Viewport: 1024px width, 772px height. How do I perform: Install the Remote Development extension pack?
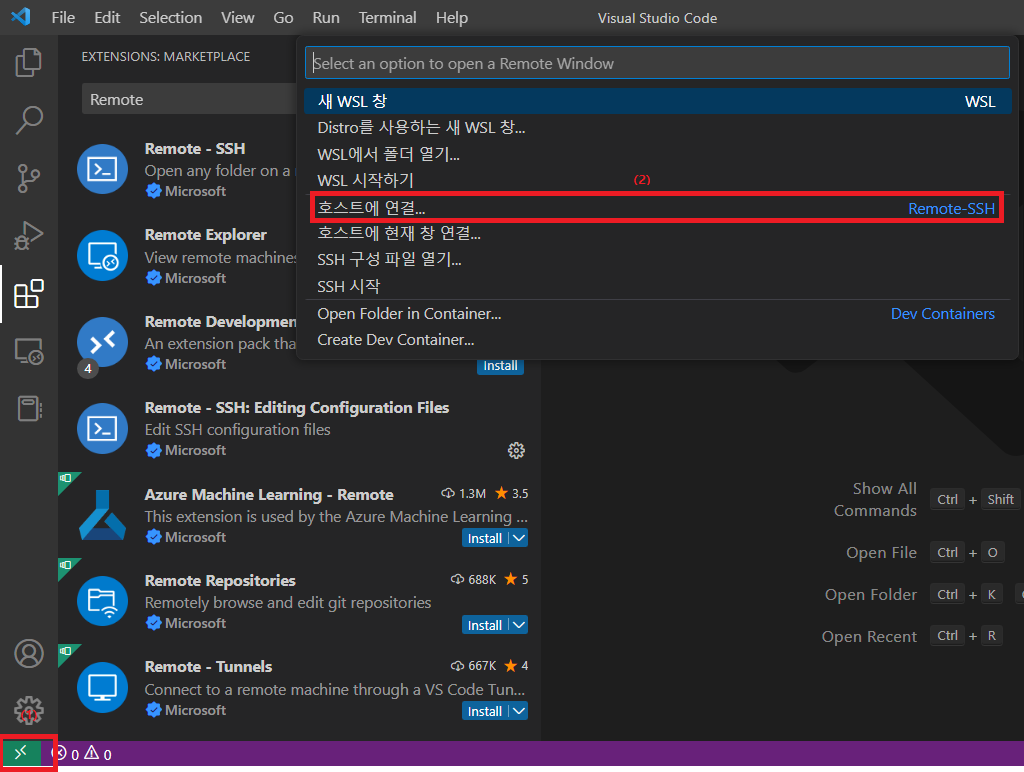500,366
